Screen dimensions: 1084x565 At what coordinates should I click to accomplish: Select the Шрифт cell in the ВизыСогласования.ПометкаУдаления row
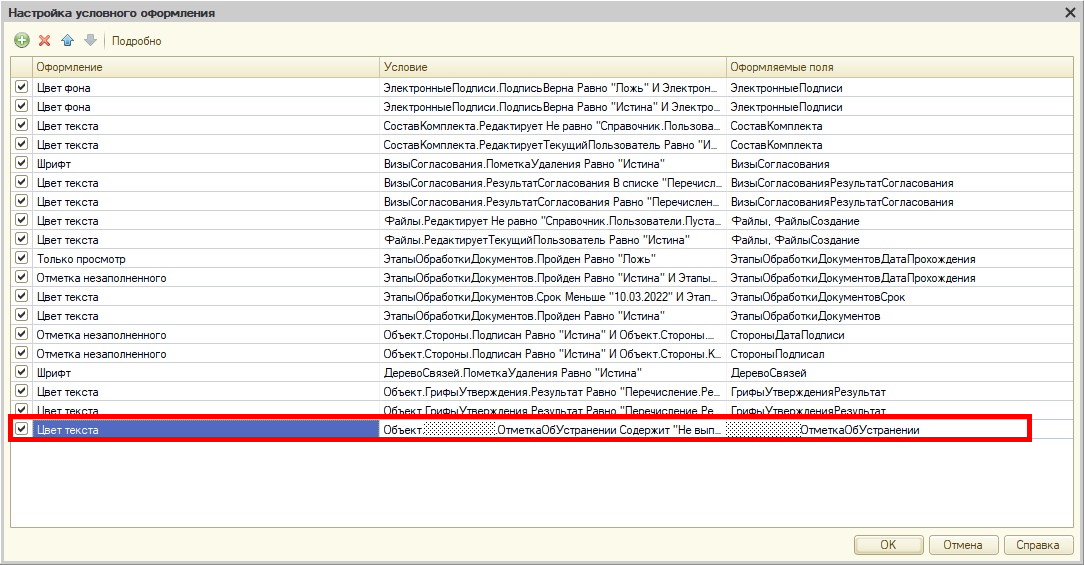pyautogui.click(x=205, y=164)
